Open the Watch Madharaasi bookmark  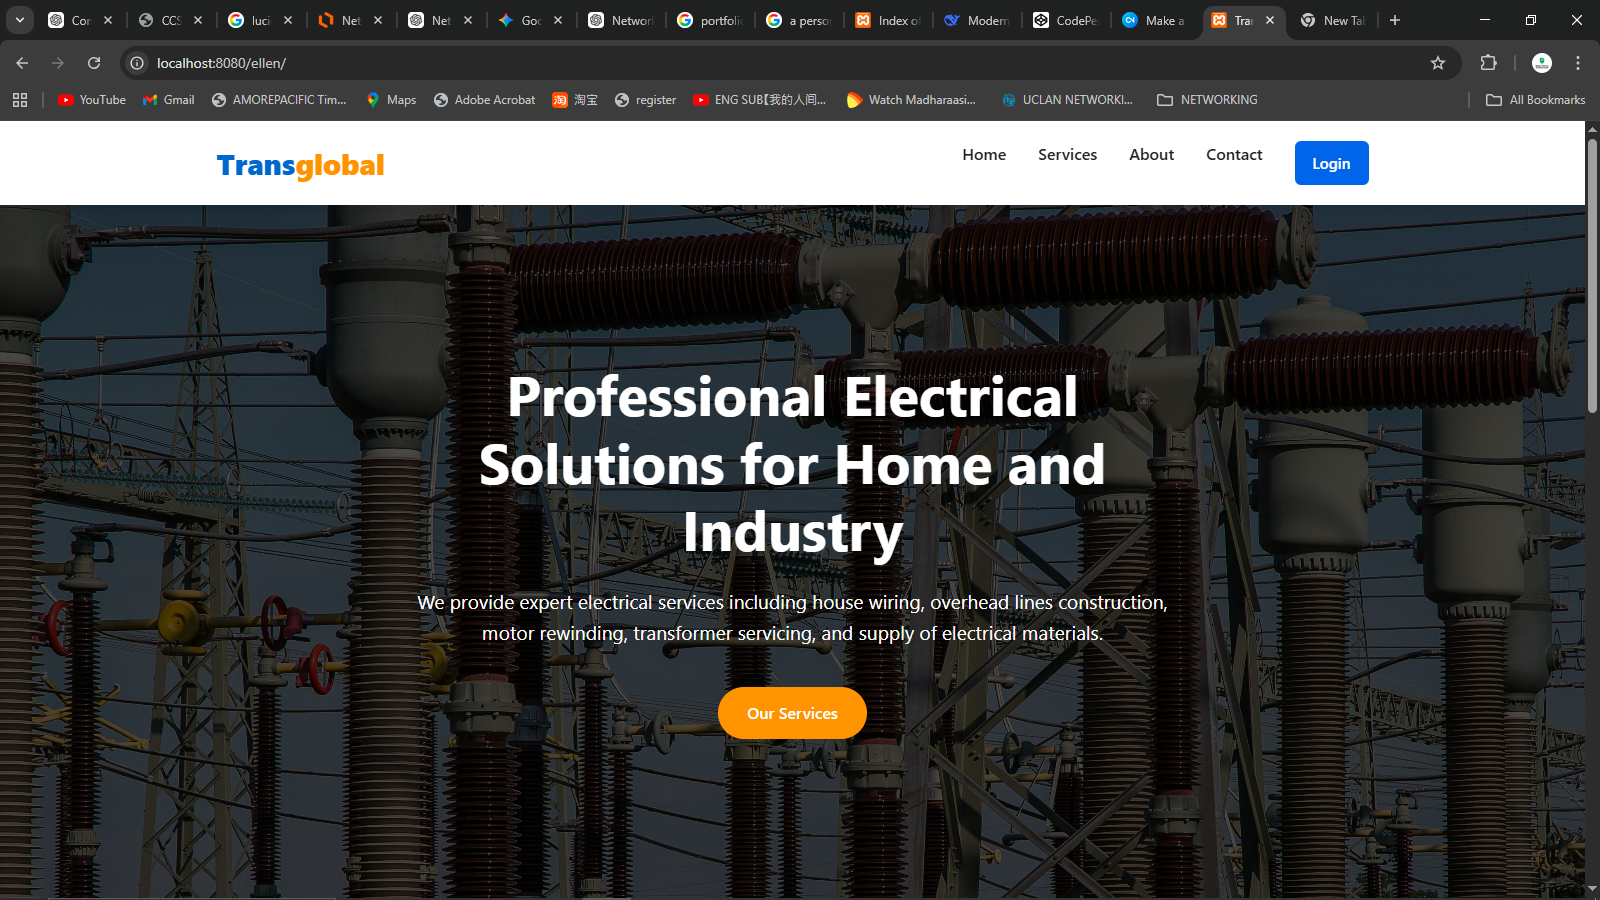tap(911, 100)
